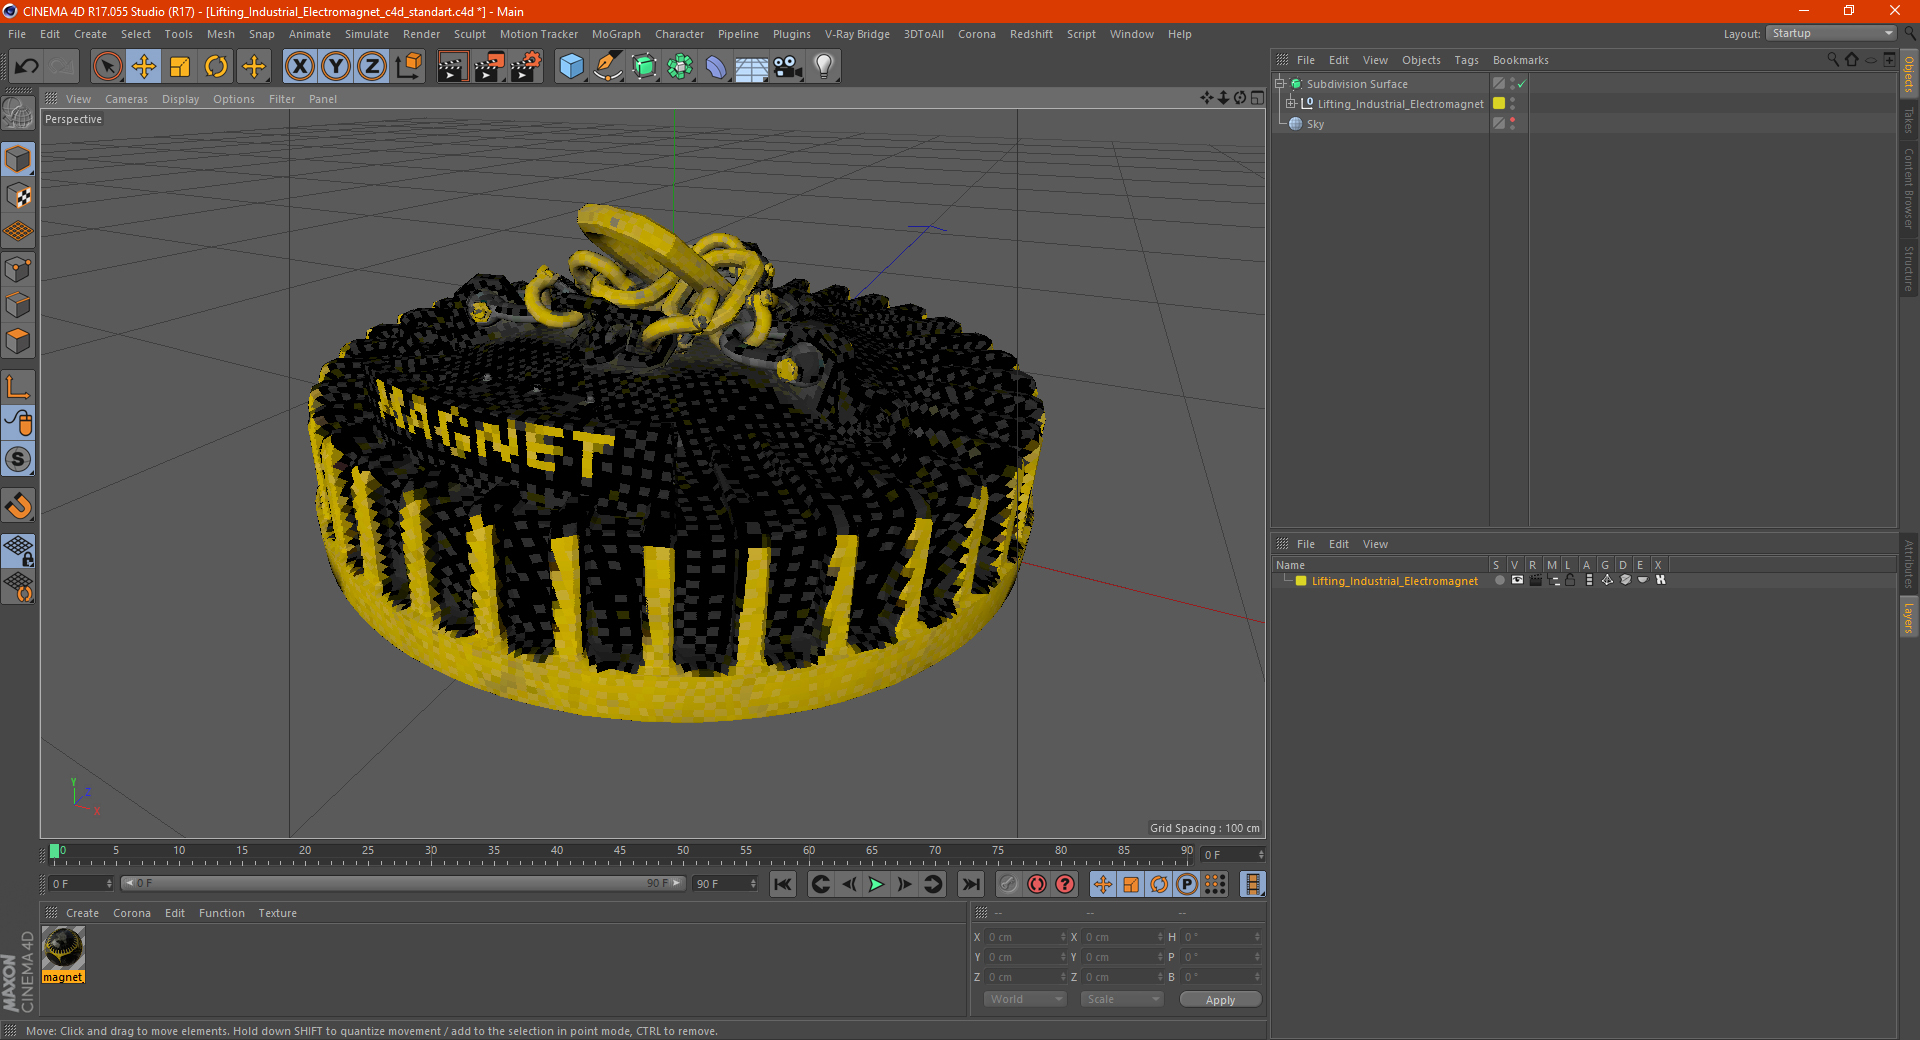
Task: Toggle Sky object visibility dots
Action: (1512, 124)
